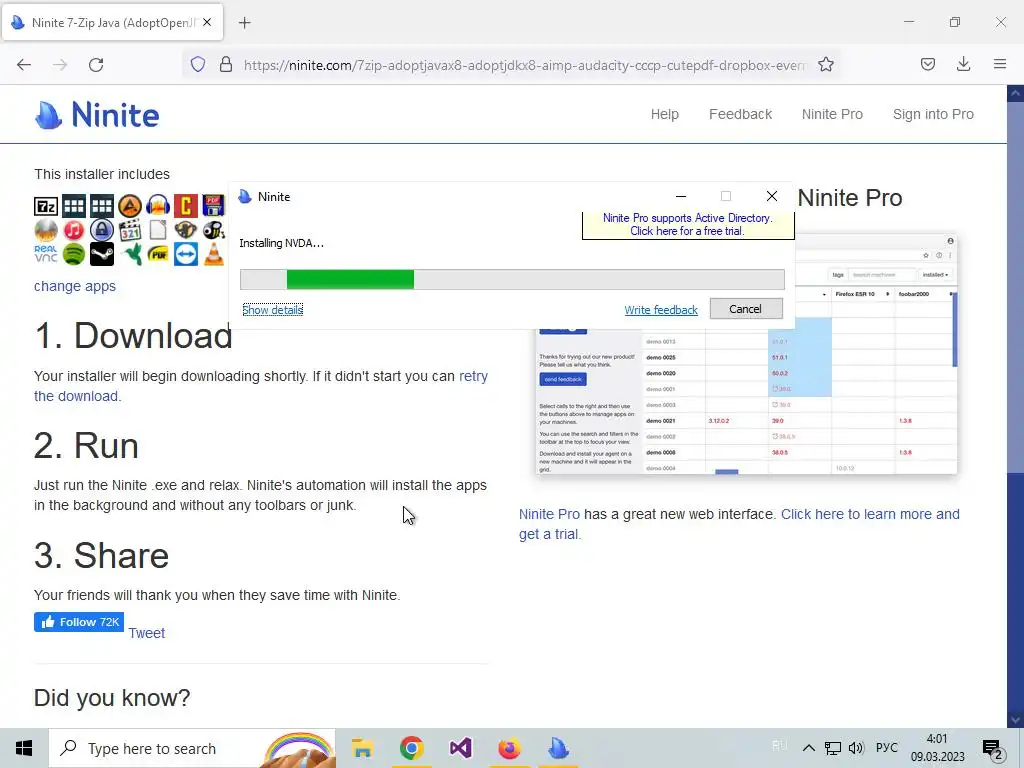
Task: Open volume control in system tray
Action: point(856,748)
